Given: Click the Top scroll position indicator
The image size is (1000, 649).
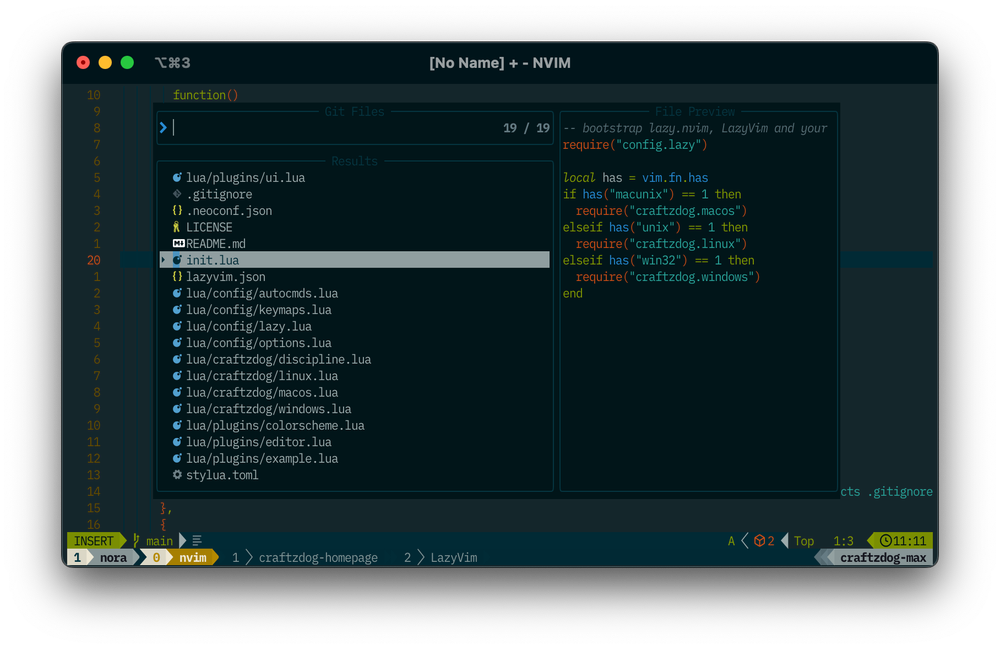Looking at the screenshot, I should pos(803,540).
